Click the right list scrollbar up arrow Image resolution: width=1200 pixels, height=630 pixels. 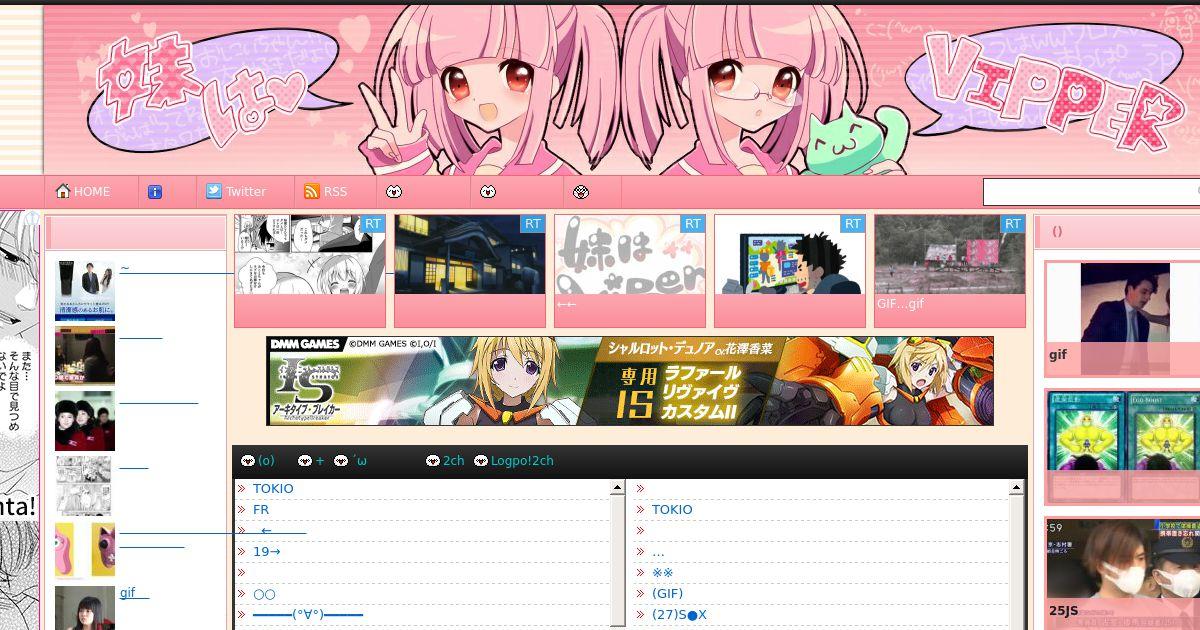click(1016, 488)
